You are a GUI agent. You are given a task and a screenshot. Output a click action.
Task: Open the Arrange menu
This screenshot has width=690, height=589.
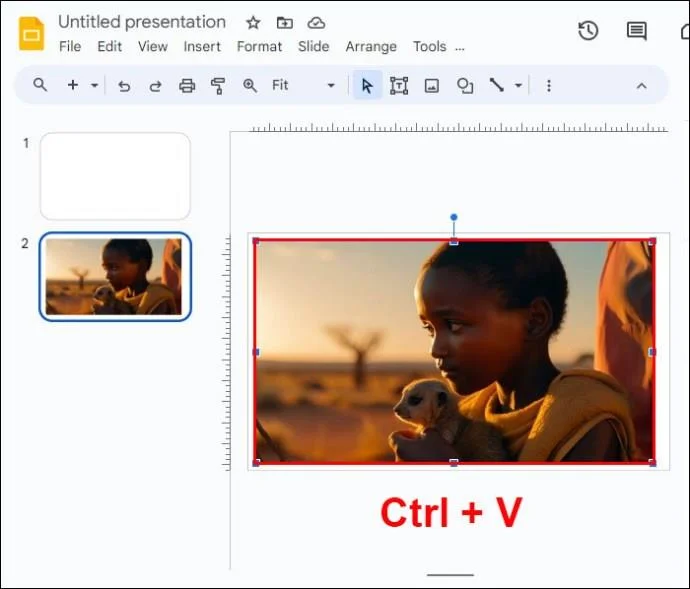(x=371, y=47)
